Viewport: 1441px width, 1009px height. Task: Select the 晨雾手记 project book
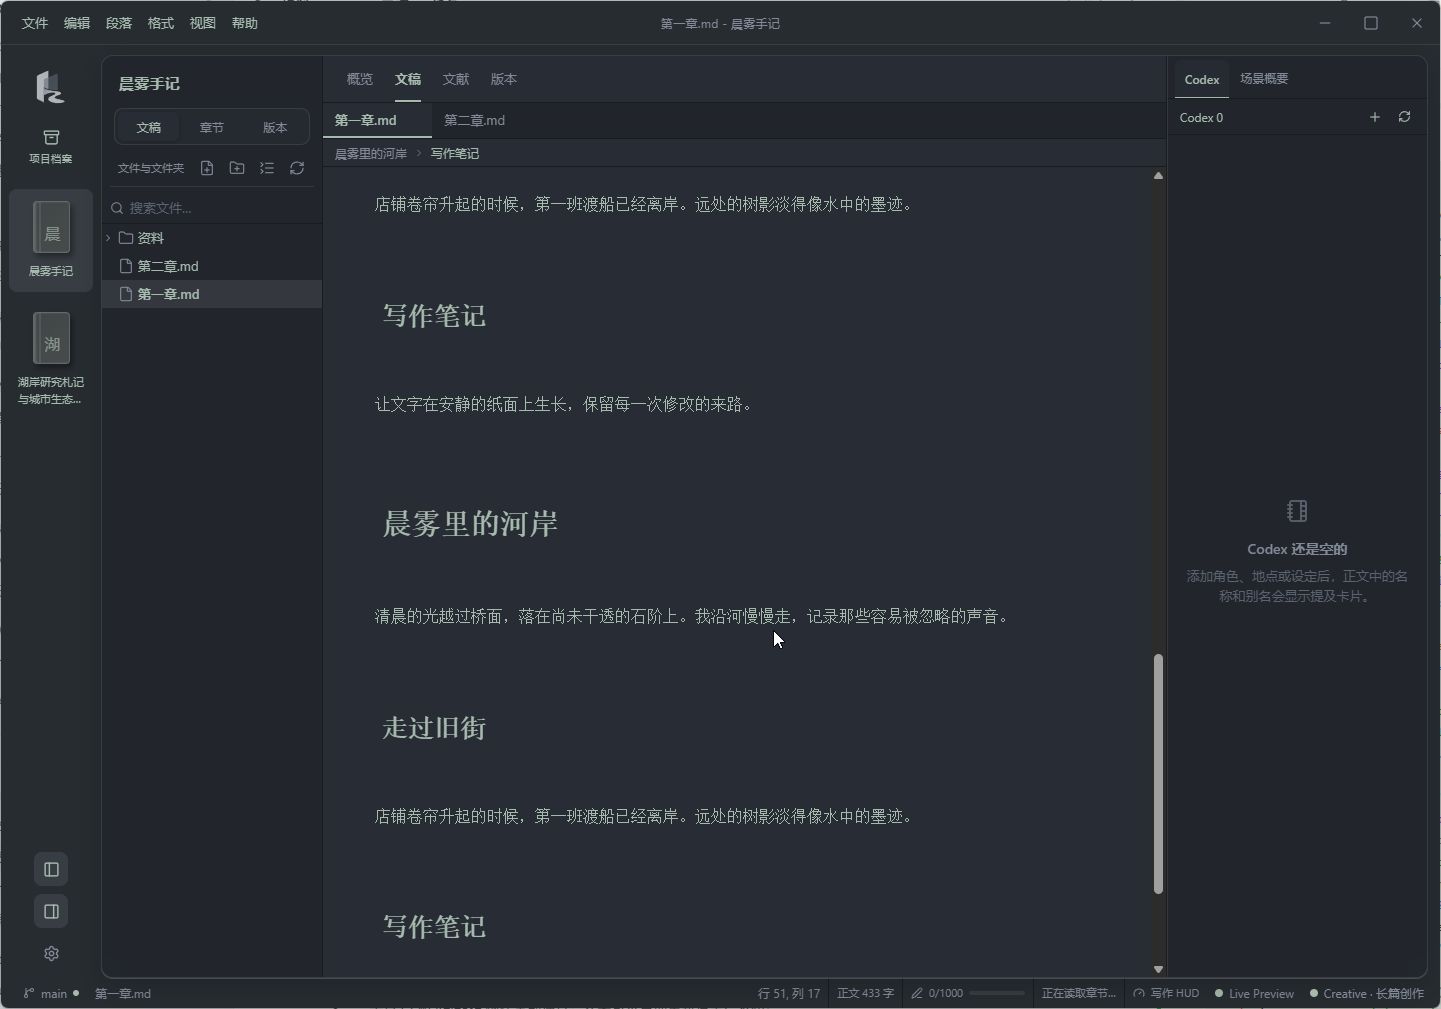51,240
